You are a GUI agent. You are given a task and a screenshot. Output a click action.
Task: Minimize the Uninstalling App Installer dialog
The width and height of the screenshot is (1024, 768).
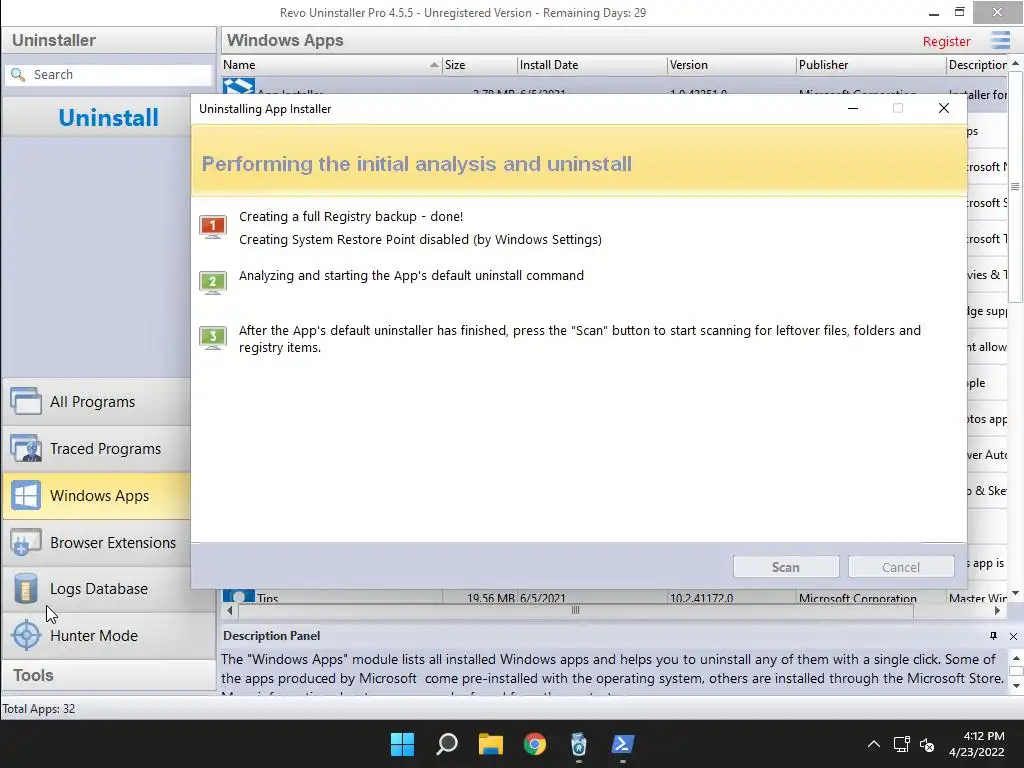coord(852,108)
